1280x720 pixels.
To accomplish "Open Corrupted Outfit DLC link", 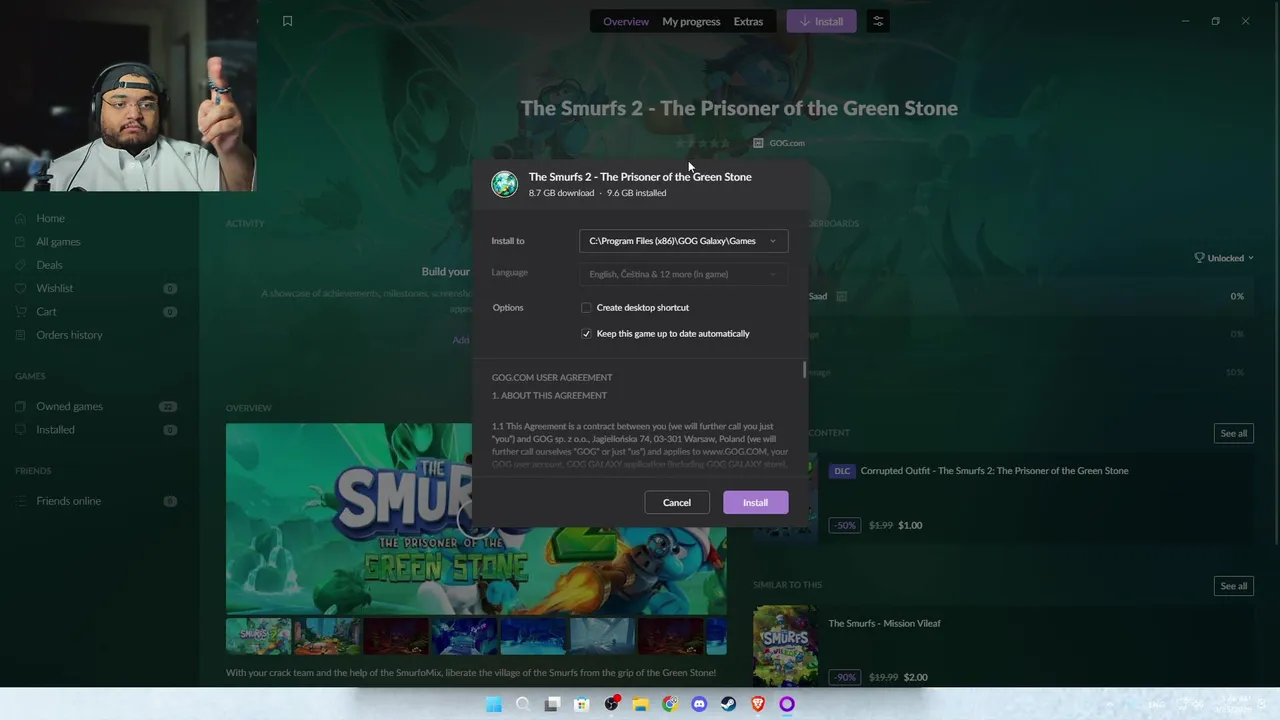I will pos(994,471).
